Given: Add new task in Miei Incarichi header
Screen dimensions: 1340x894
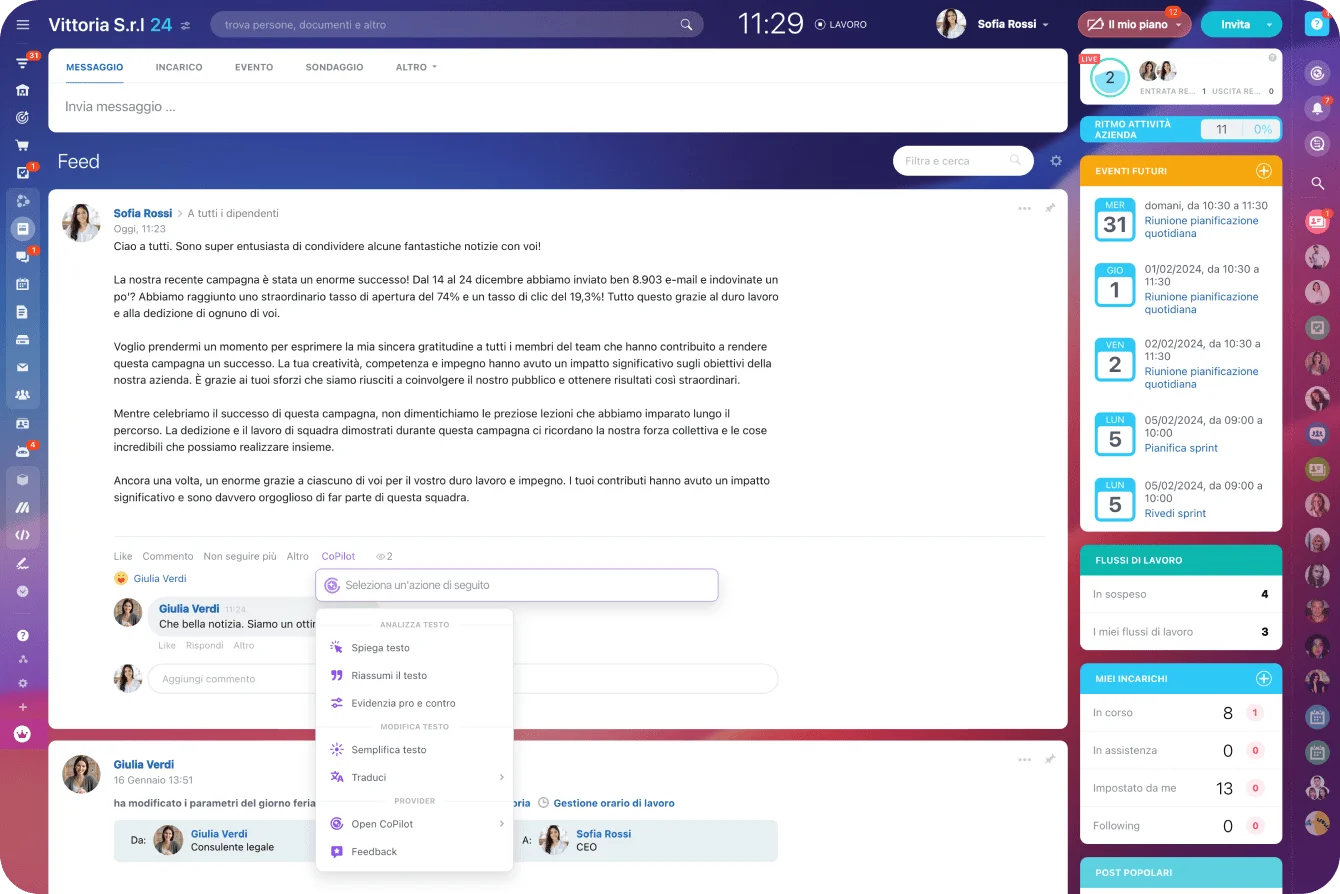Looking at the screenshot, I should pyautogui.click(x=1263, y=679).
